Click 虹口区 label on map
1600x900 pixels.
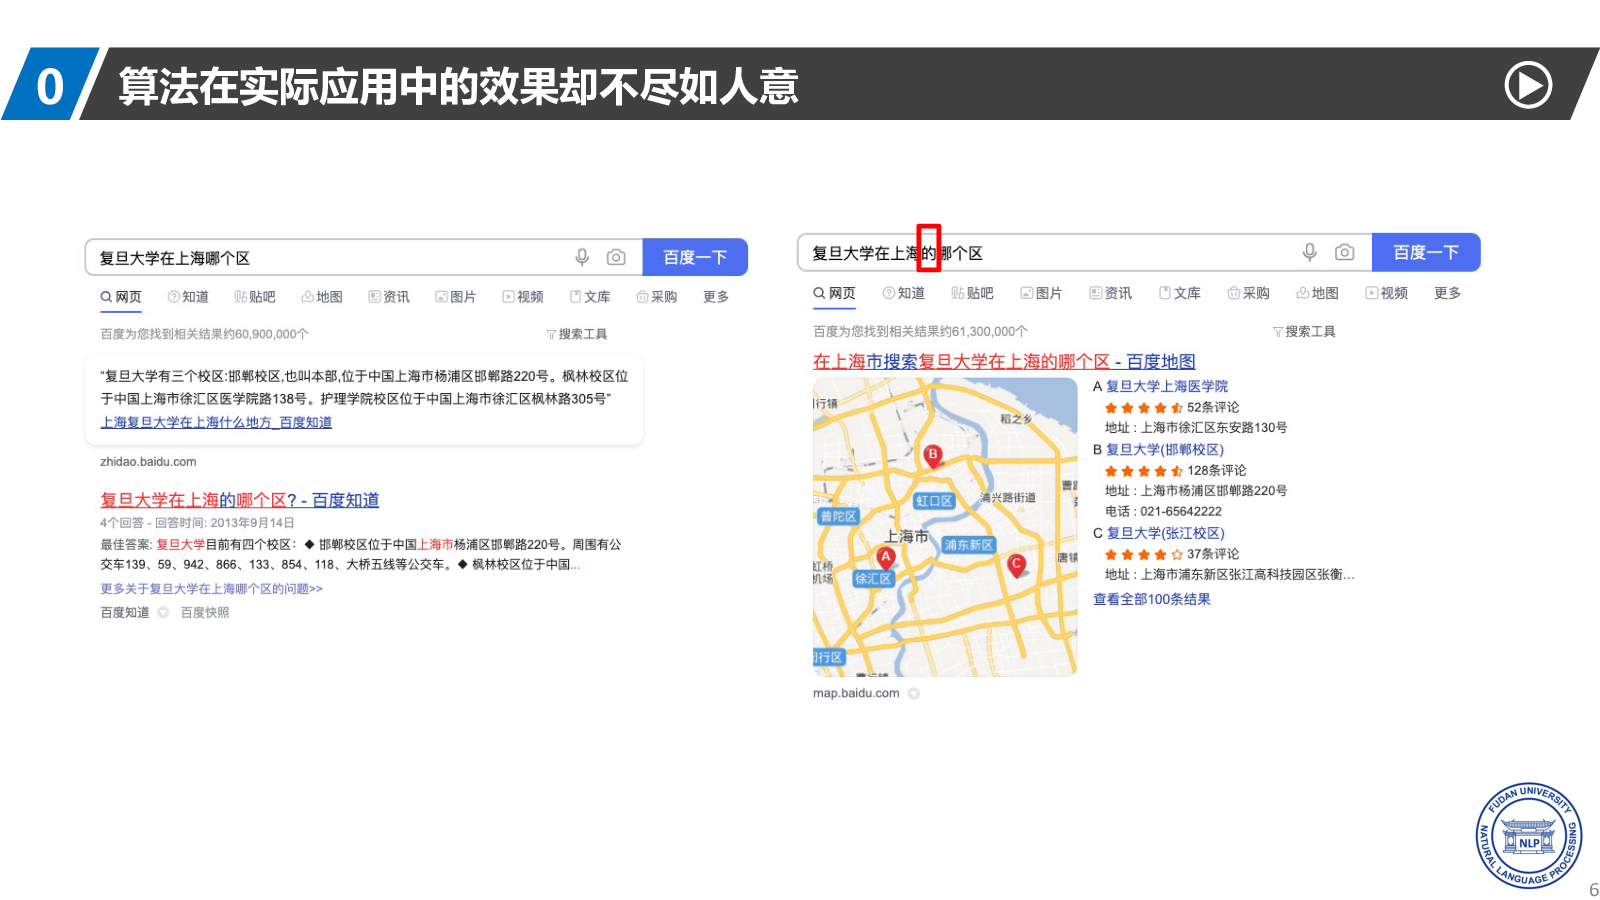[935, 501]
